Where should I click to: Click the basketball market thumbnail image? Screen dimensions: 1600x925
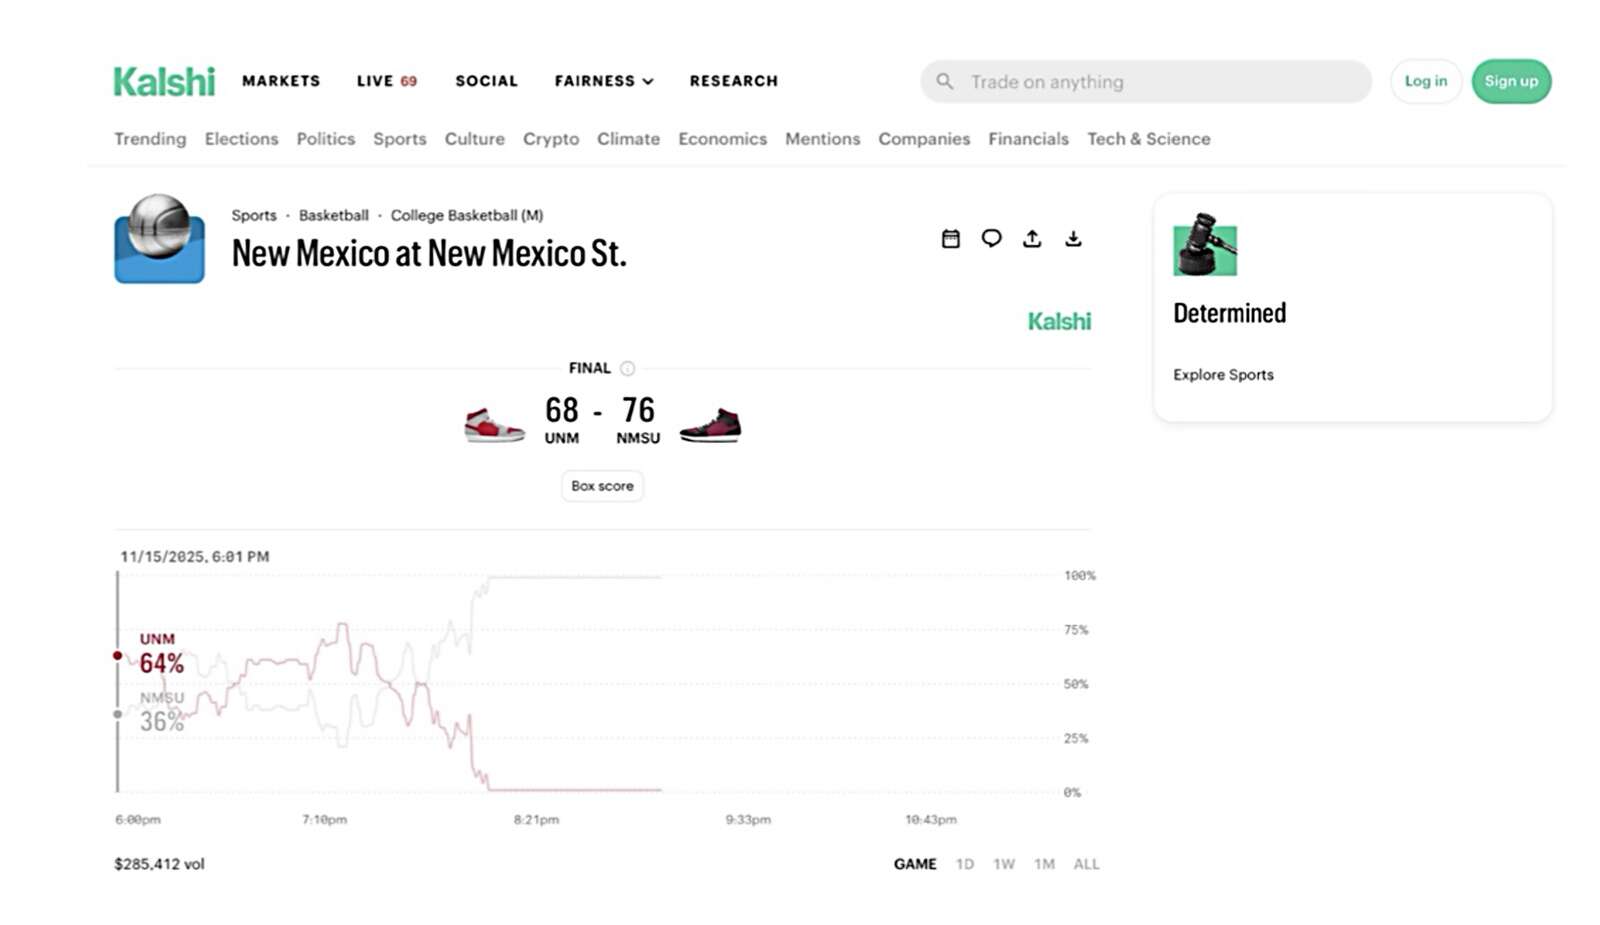pos(159,239)
